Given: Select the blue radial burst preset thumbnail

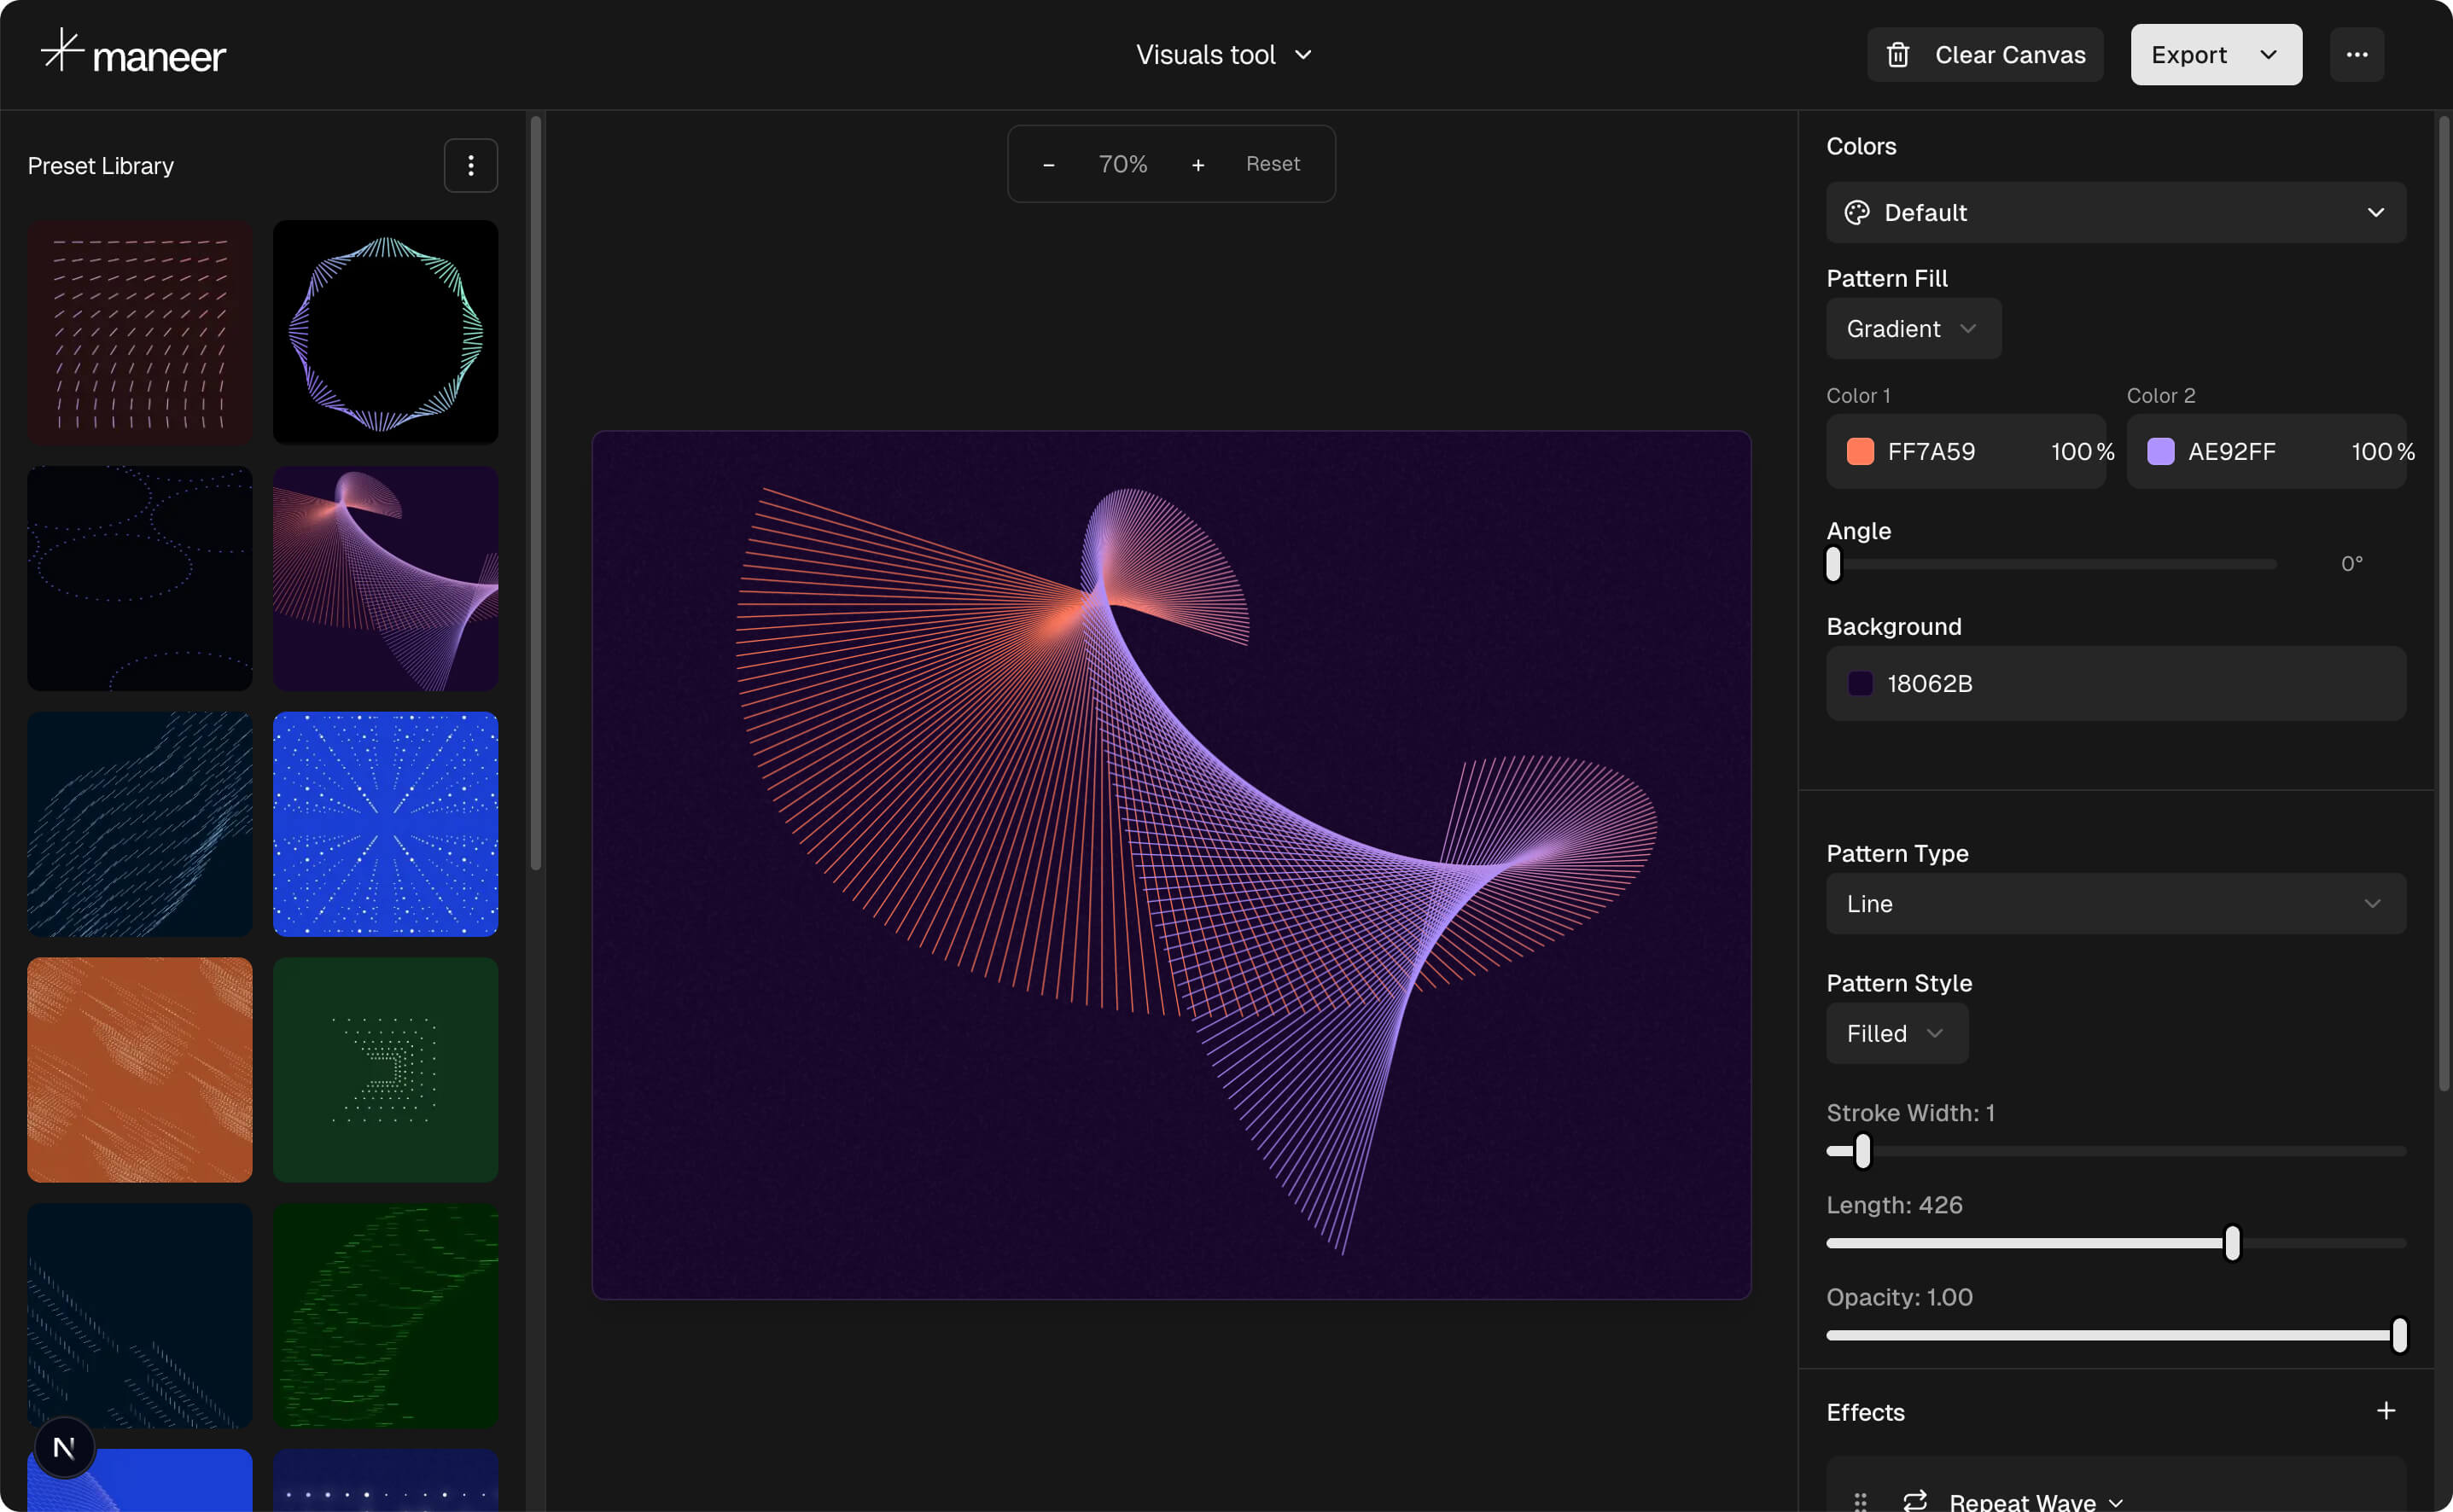Looking at the screenshot, I should pyautogui.click(x=385, y=824).
